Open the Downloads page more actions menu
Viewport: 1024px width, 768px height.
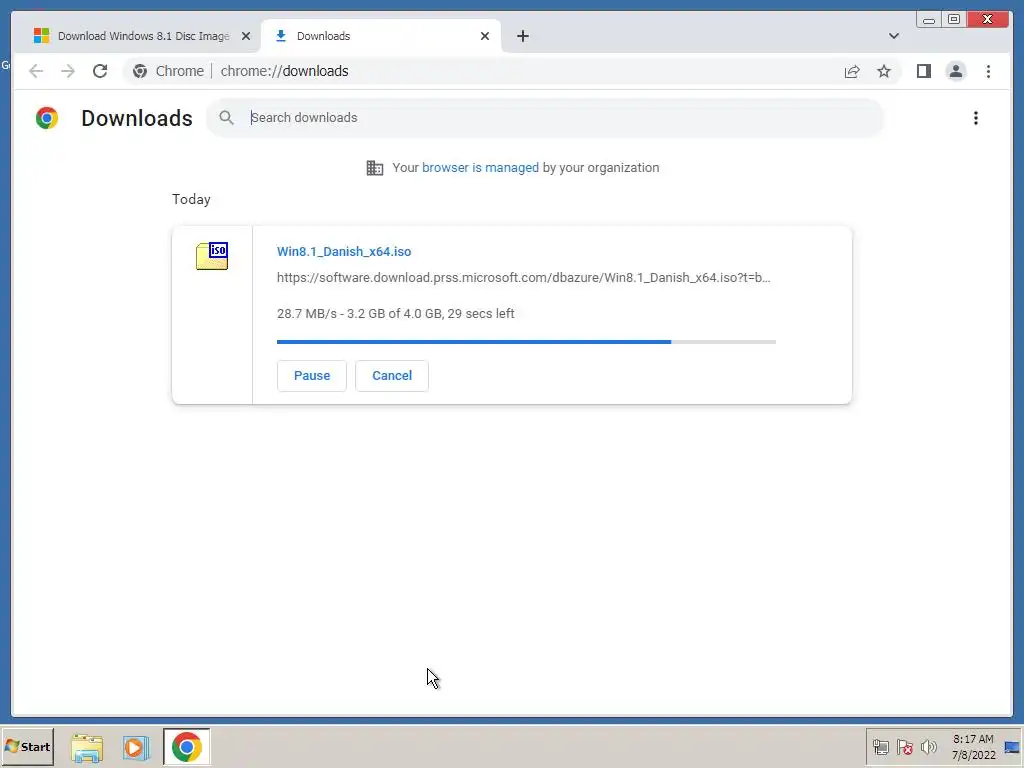(976, 118)
